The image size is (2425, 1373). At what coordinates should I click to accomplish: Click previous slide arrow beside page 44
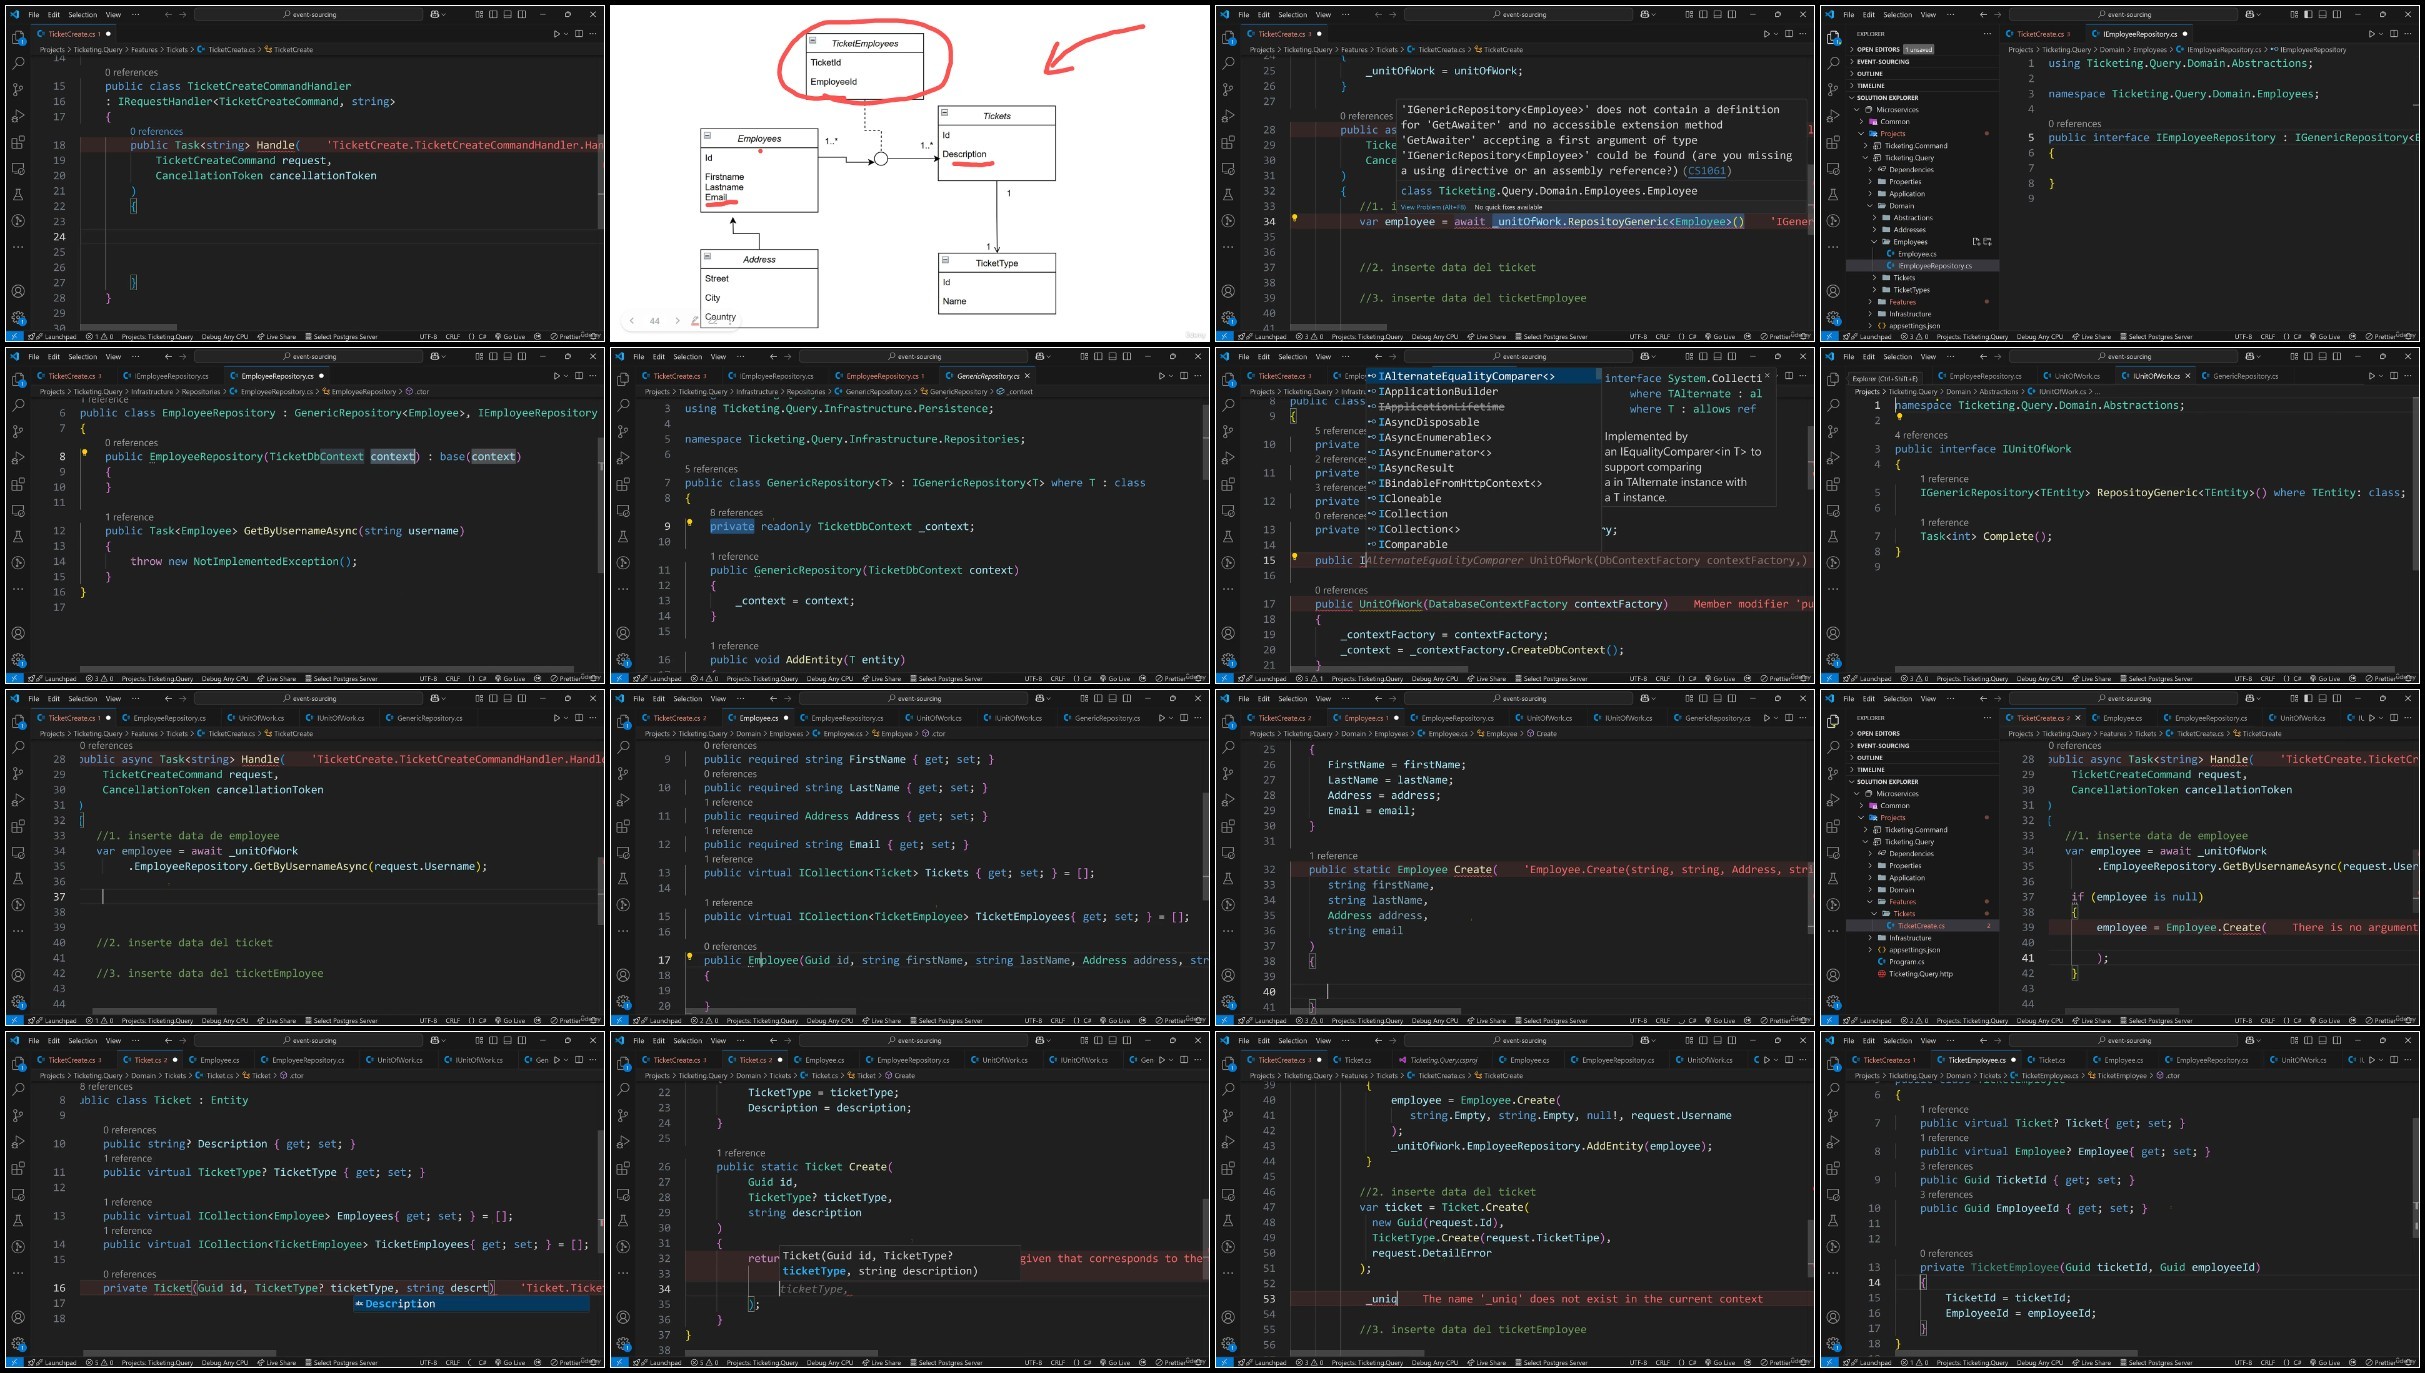[x=632, y=321]
